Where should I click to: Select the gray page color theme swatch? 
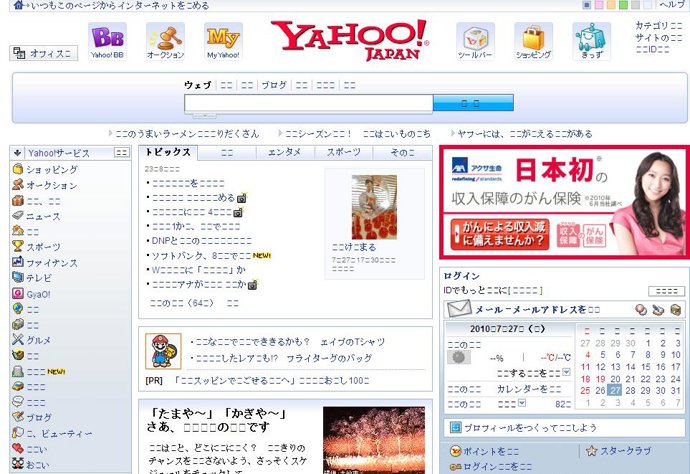point(635,5)
